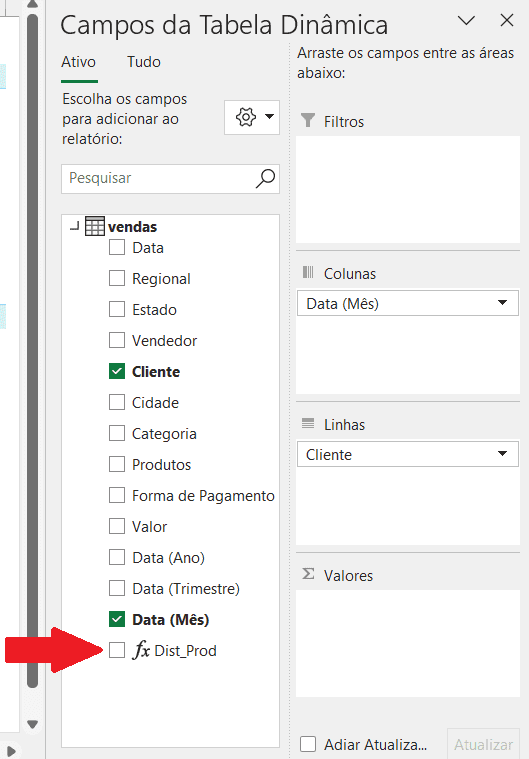The width and height of the screenshot is (529, 759).
Task: Click the vendas table icon
Action: click(94, 226)
